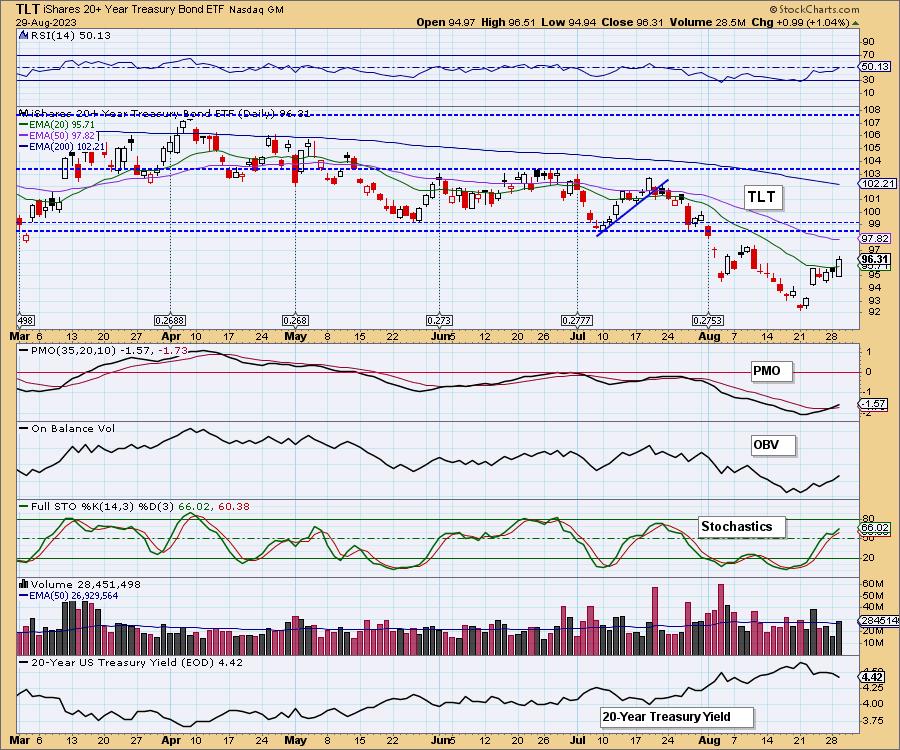The height and width of the screenshot is (750, 900).
Task: Click the -1.57 PMO axis value tag
Action: coord(874,404)
